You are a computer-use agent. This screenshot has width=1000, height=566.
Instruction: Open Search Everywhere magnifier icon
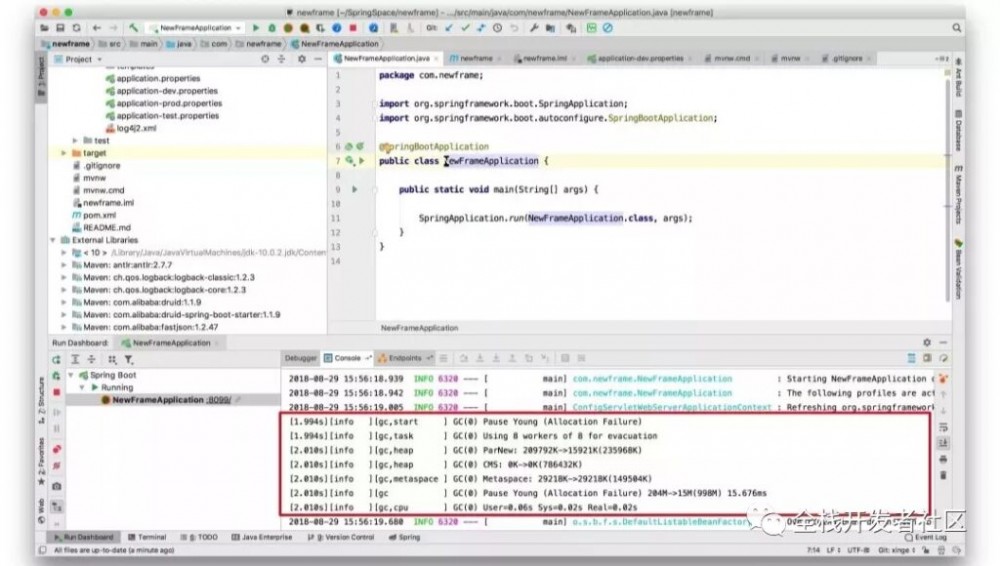[957, 28]
